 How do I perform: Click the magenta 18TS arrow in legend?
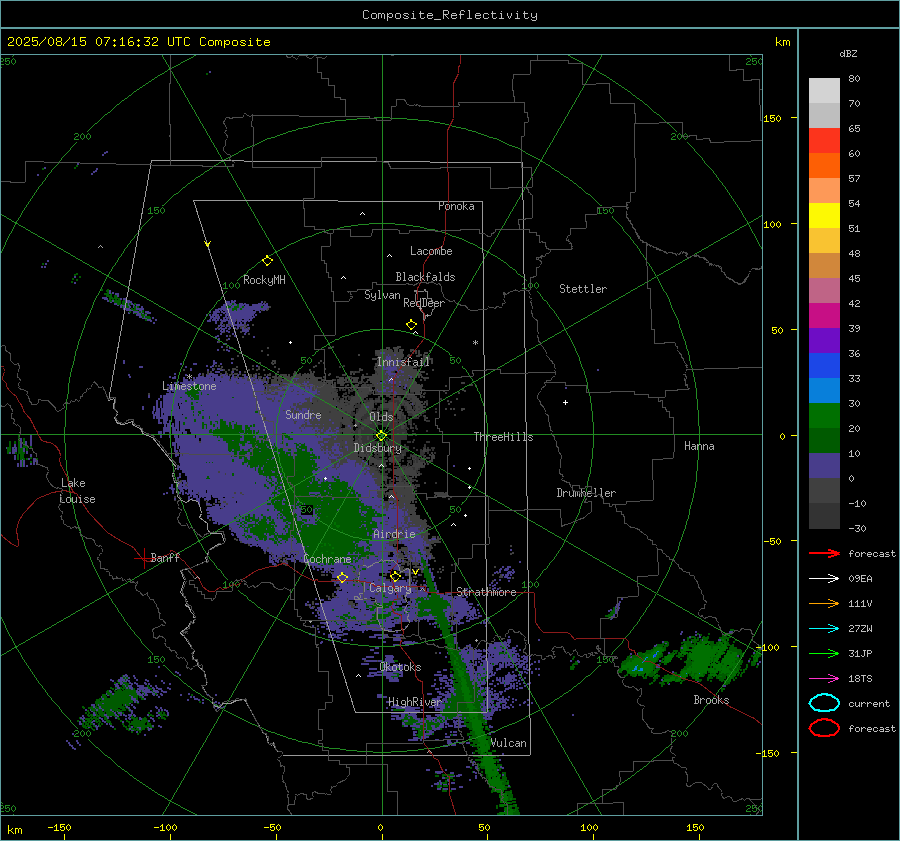[824, 679]
